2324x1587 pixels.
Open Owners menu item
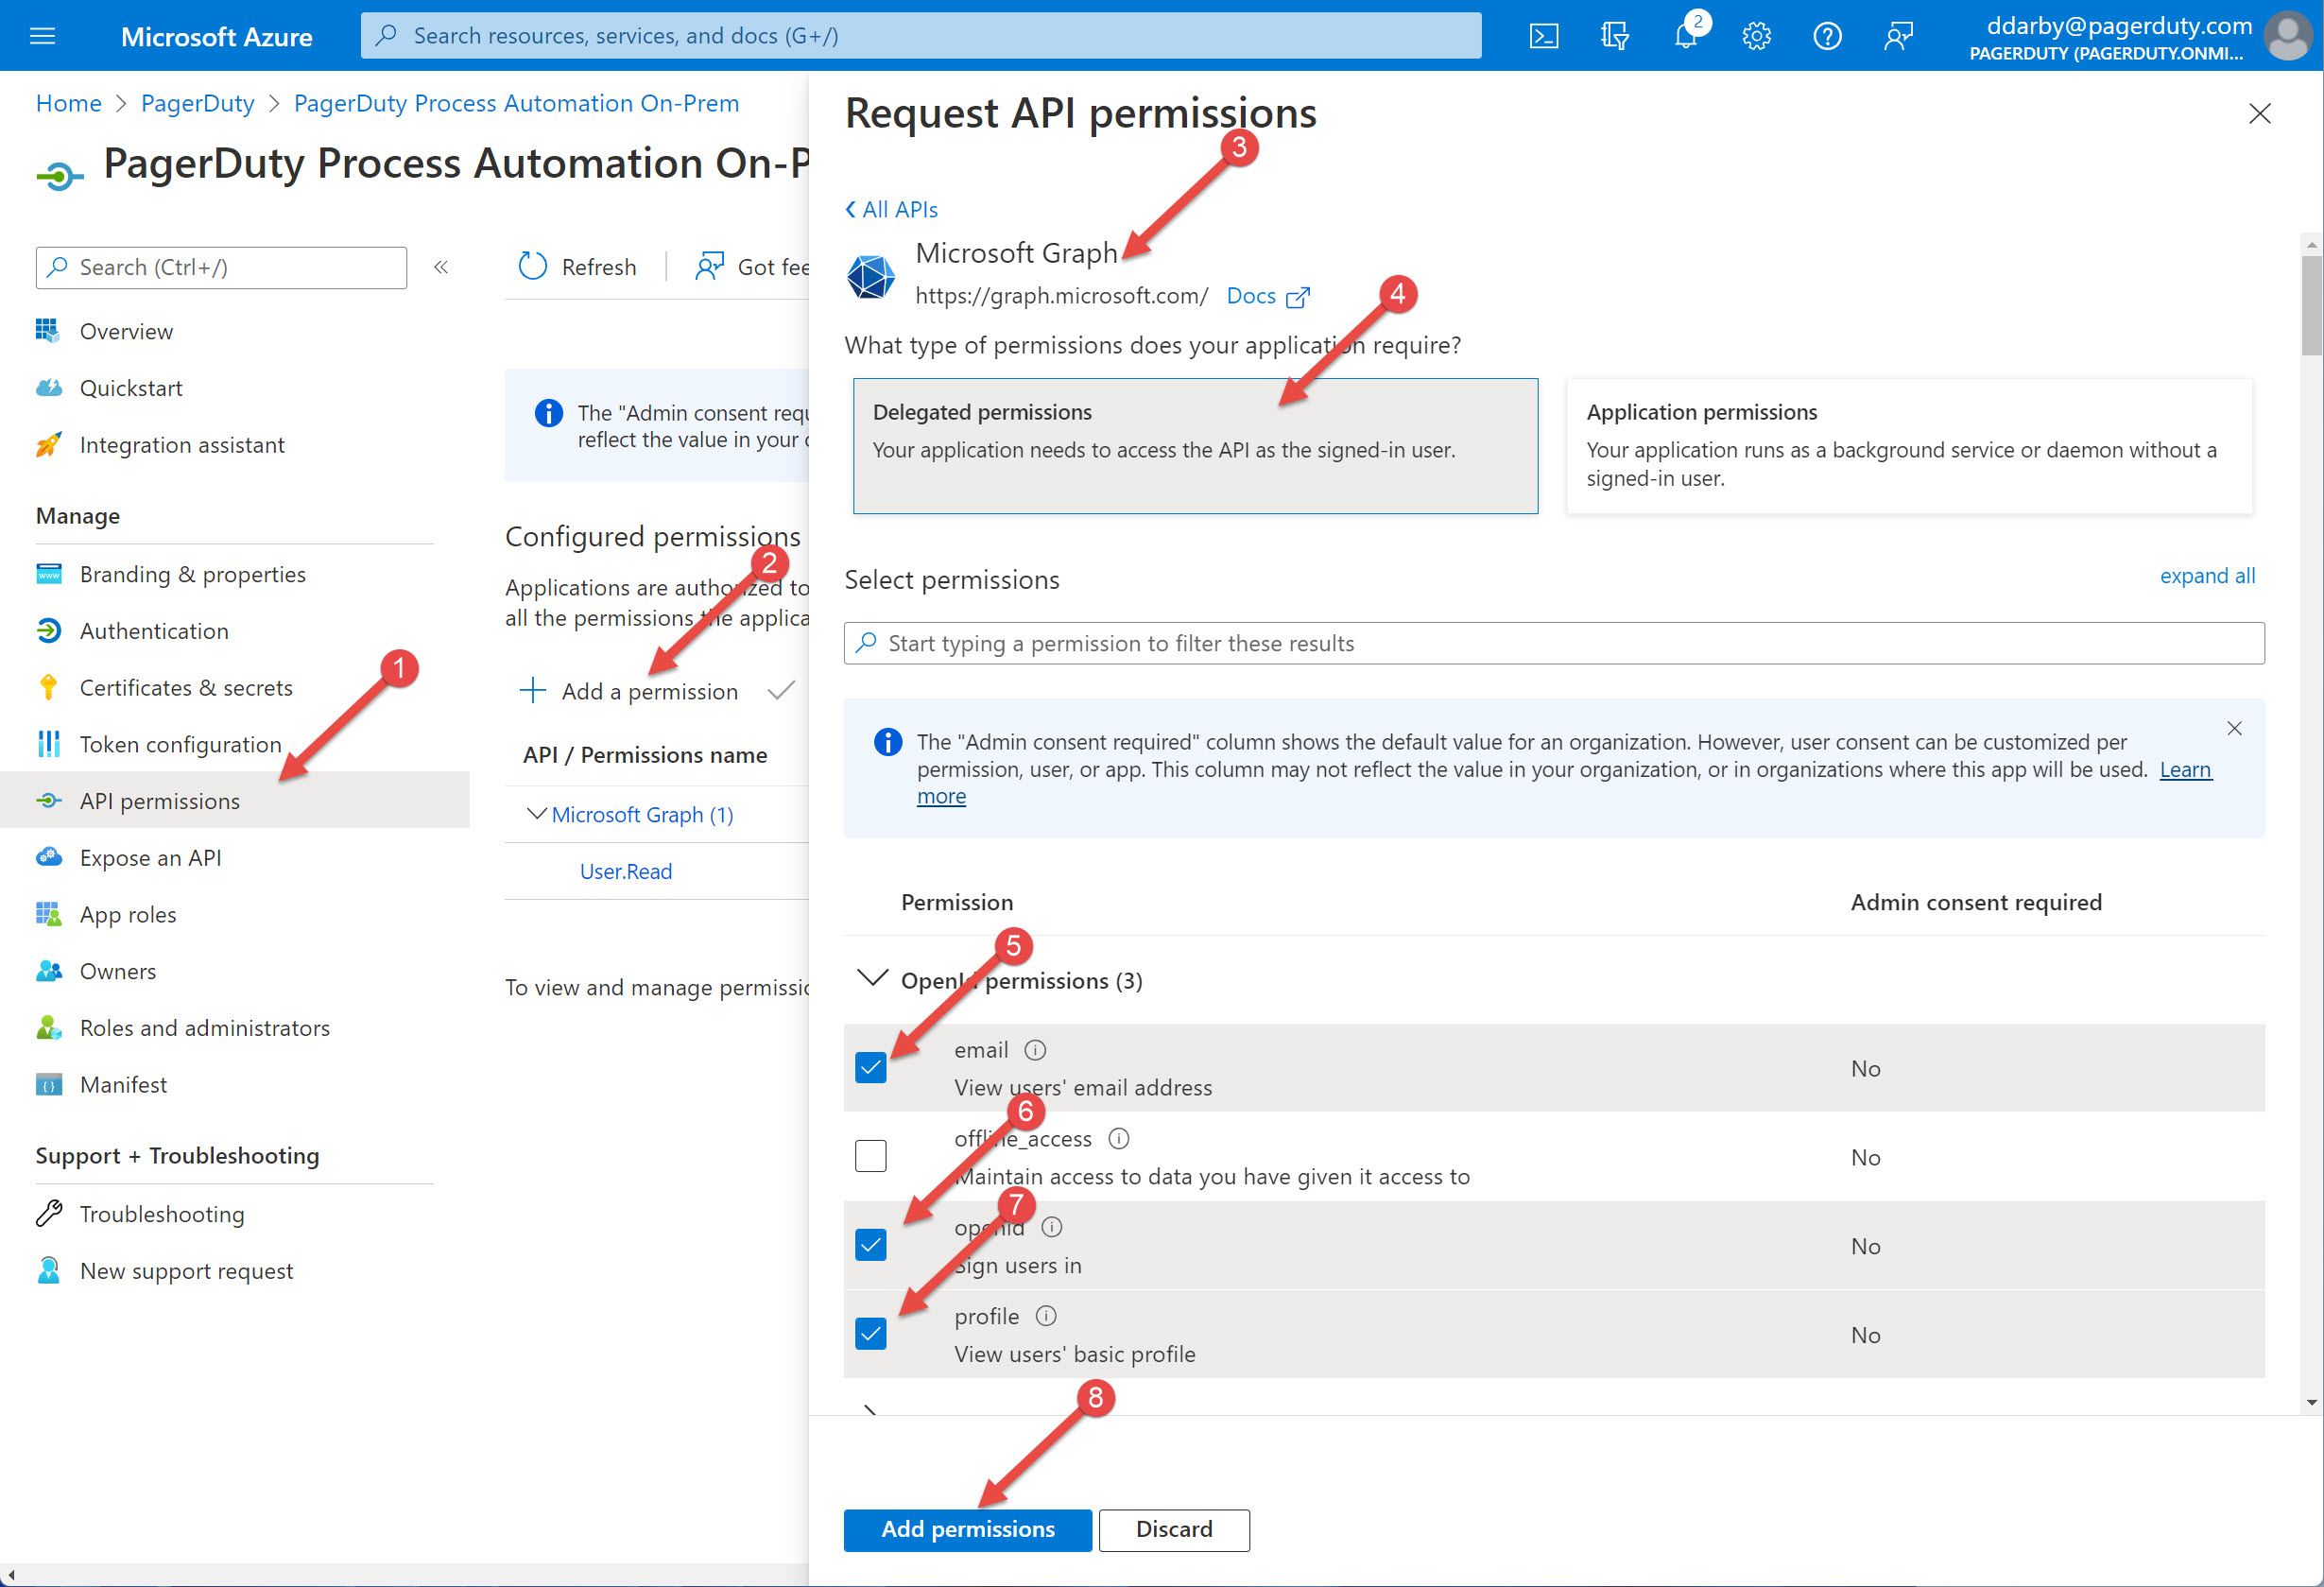[118, 972]
